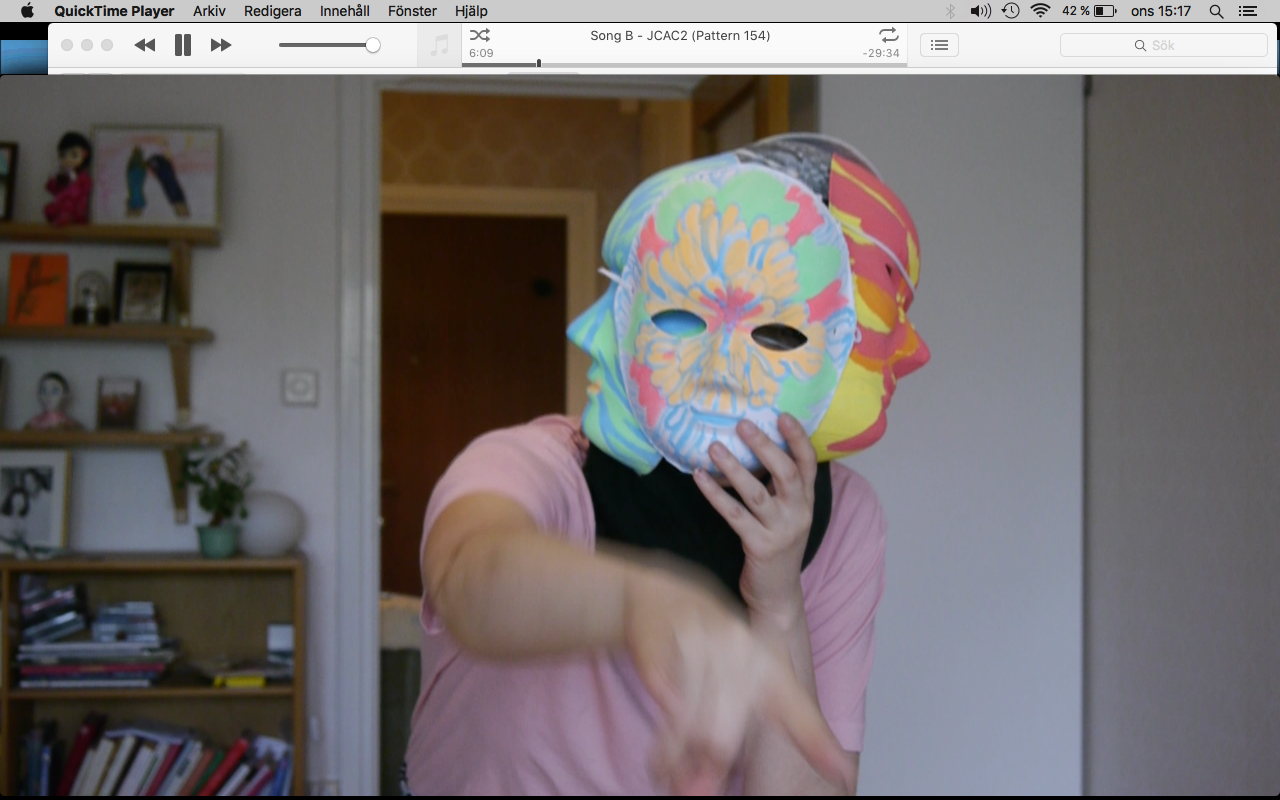Open the Innehåll menu
Image resolution: width=1280 pixels, height=800 pixels.
pyautogui.click(x=345, y=11)
